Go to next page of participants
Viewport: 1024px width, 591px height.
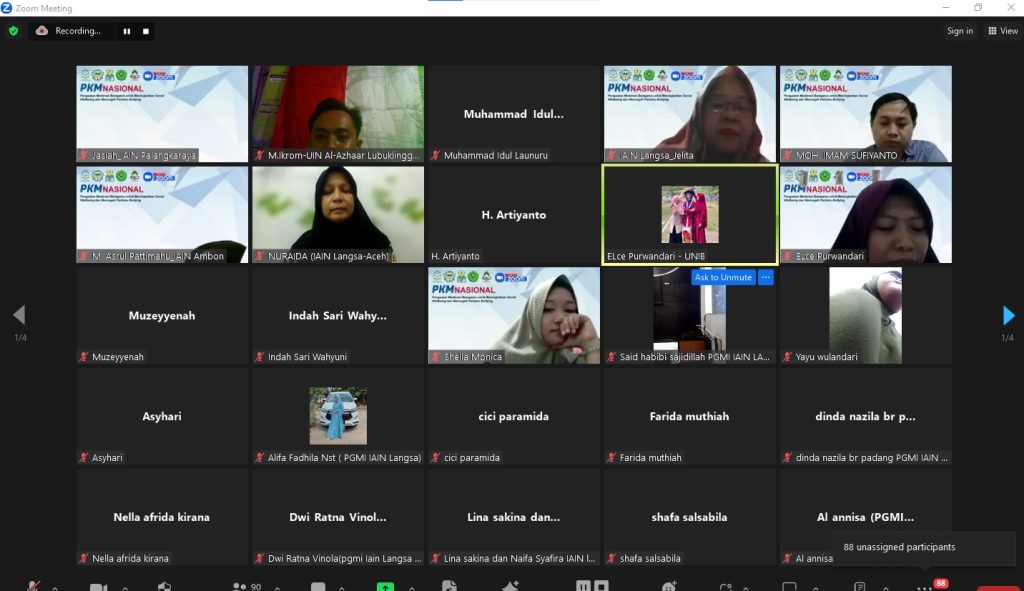[x=1008, y=316]
